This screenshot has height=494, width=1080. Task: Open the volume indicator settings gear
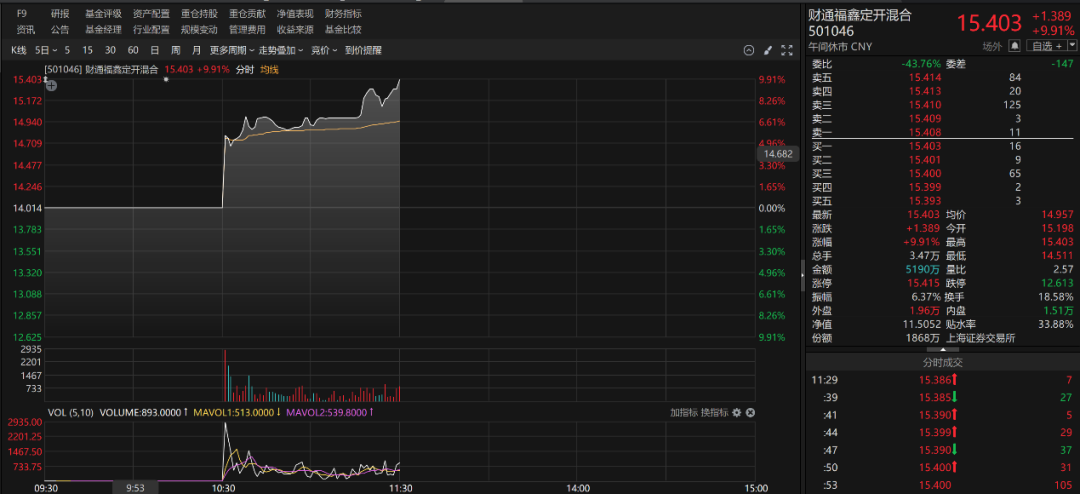coord(736,413)
